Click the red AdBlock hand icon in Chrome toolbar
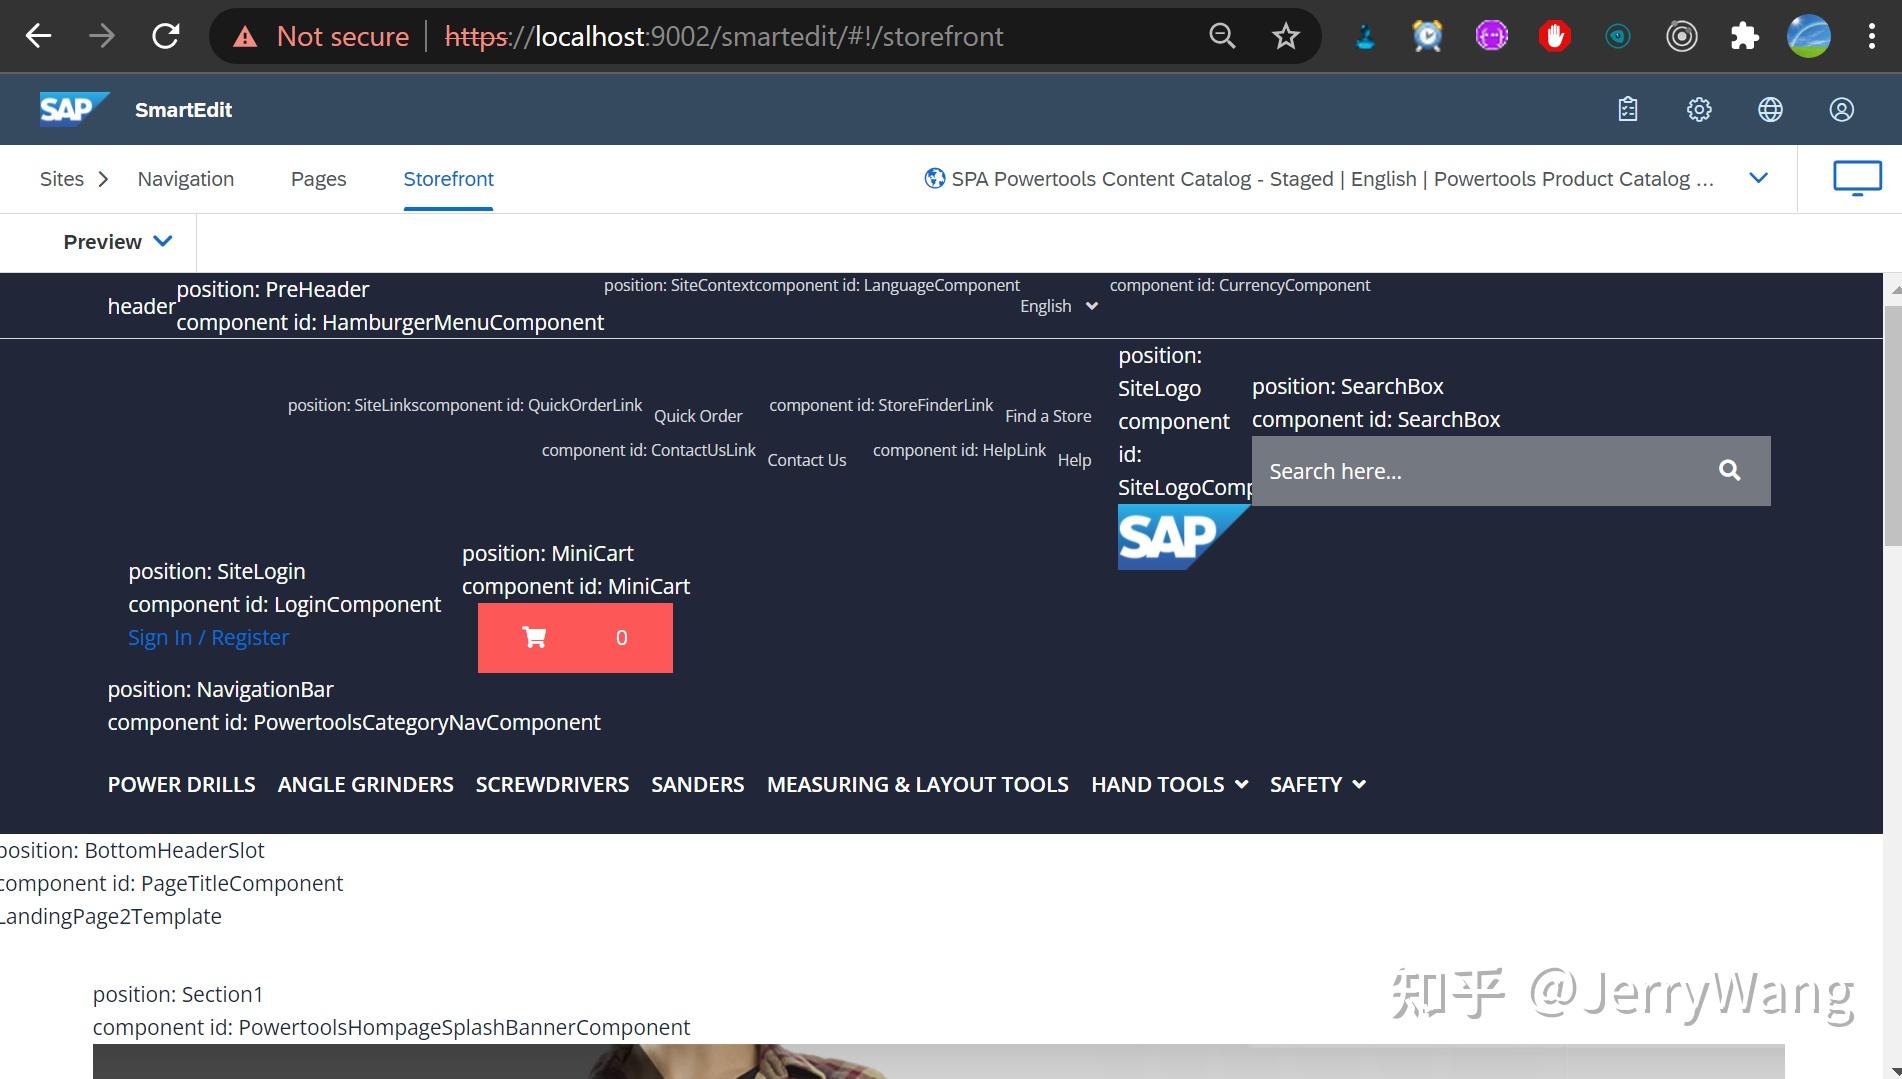Viewport: 1902px width, 1079px height. coord(1555,35)
